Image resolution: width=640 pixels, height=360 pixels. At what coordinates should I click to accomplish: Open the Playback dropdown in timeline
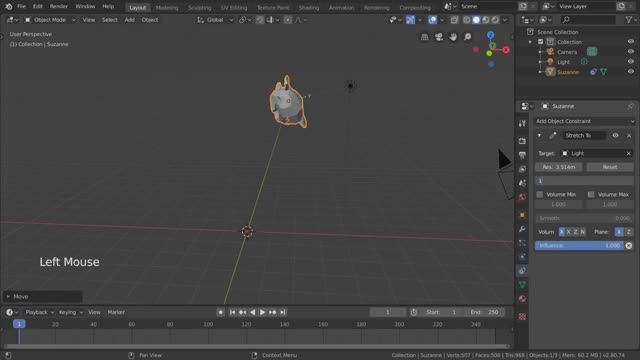(40, 312)
